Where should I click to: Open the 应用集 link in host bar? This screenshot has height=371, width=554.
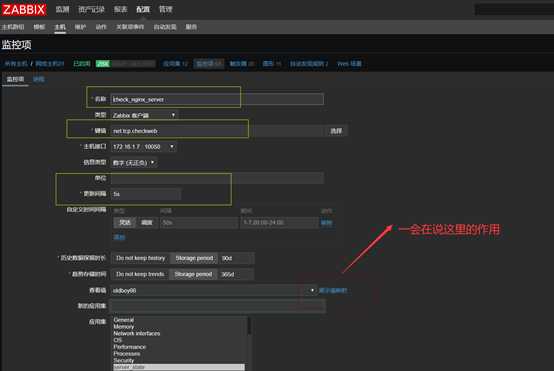(175, 64)
